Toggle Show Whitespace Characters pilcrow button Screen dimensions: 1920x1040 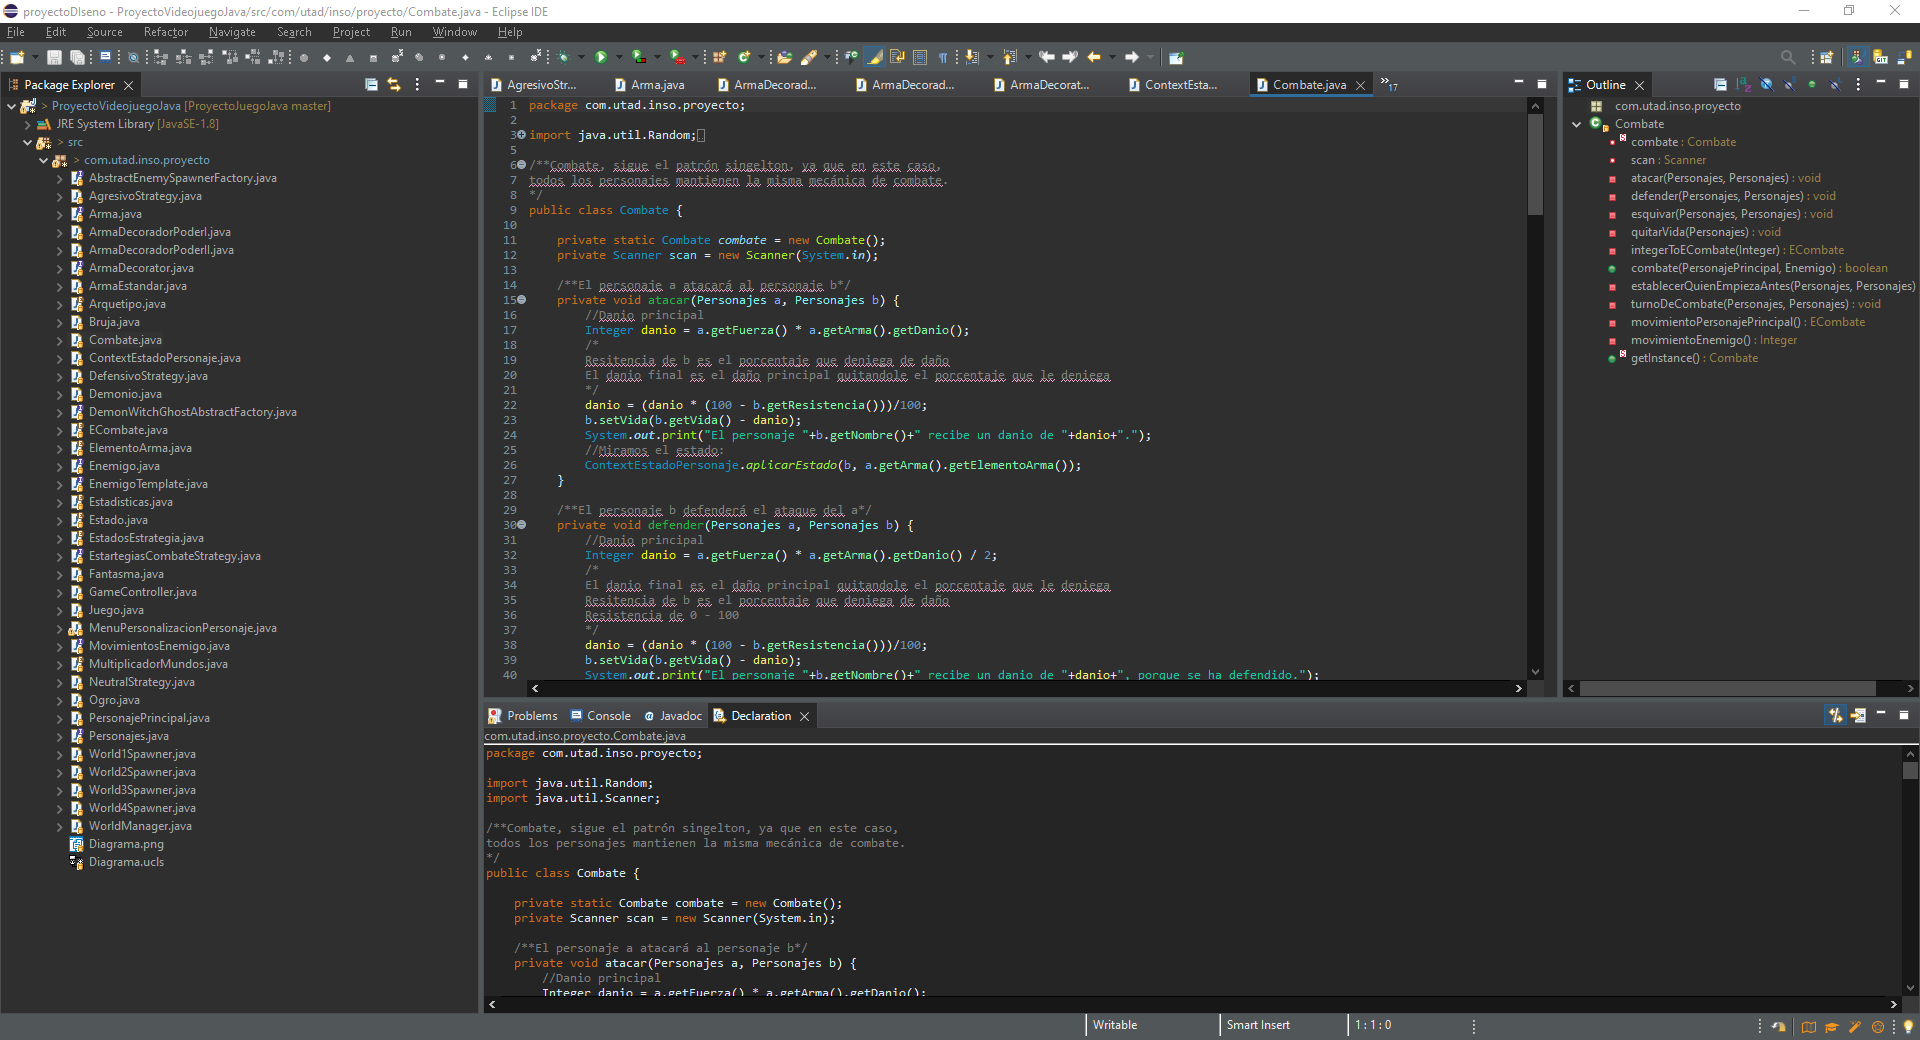tap(942, 57)
